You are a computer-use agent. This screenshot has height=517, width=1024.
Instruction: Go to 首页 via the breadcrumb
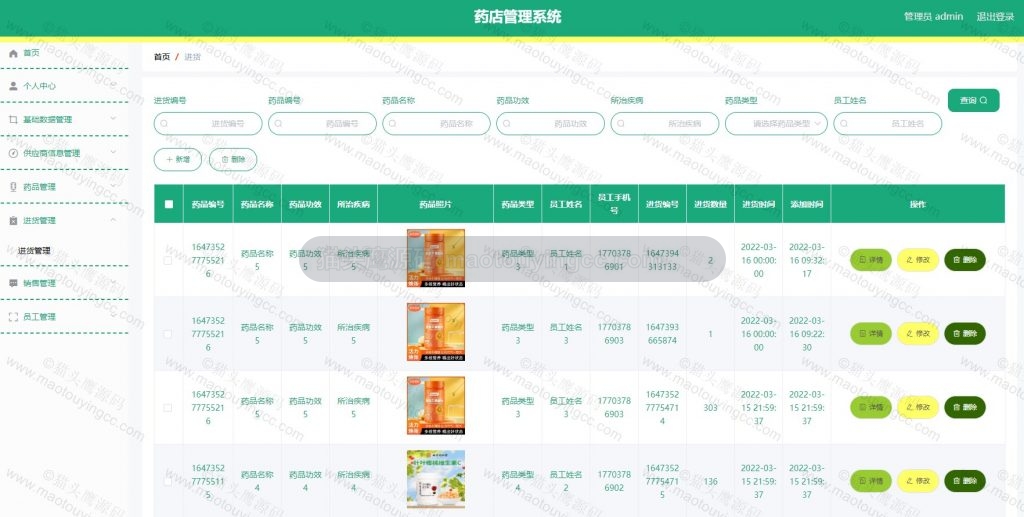tap(162, 57)
